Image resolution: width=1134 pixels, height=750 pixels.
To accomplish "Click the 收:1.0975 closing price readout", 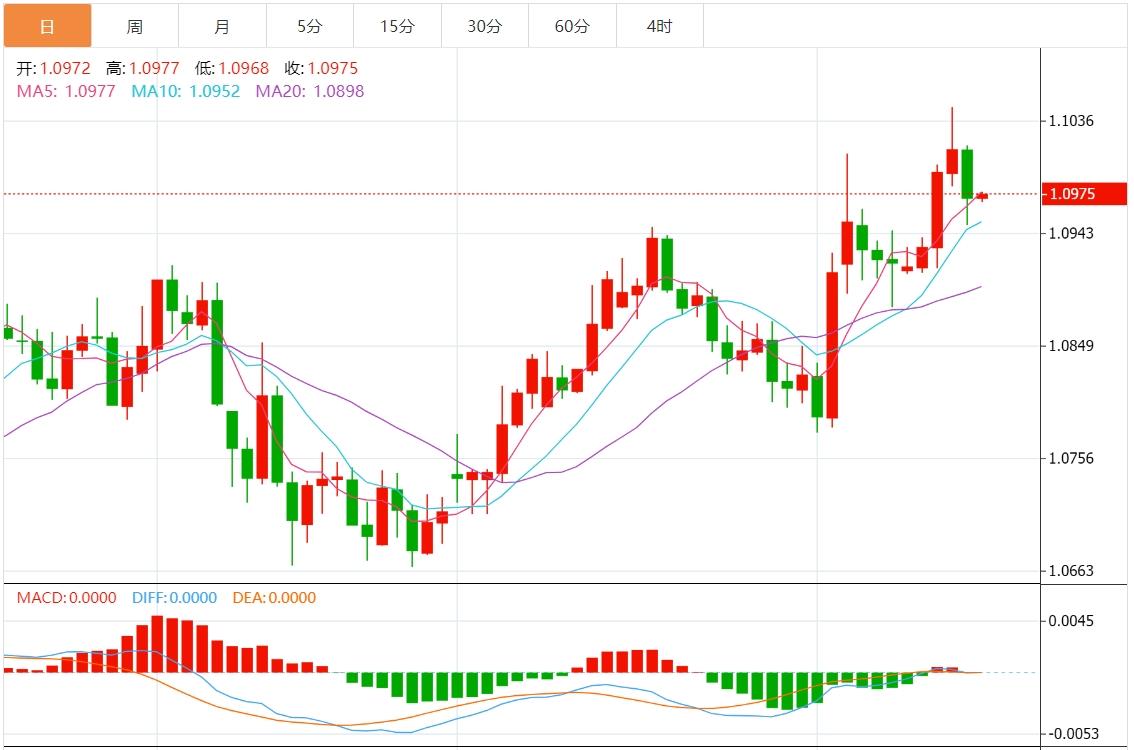I will [321, 68].
